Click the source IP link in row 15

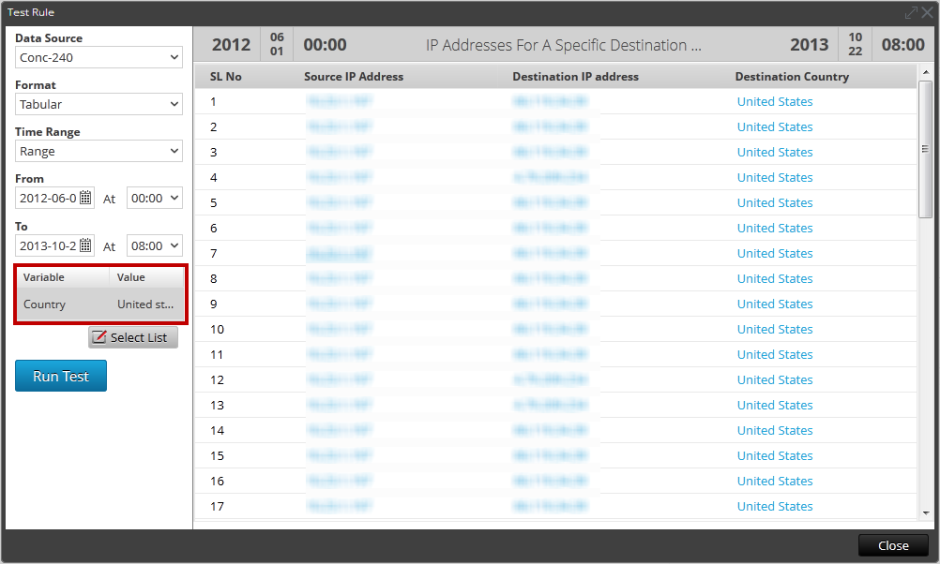[x=339, y=456]
